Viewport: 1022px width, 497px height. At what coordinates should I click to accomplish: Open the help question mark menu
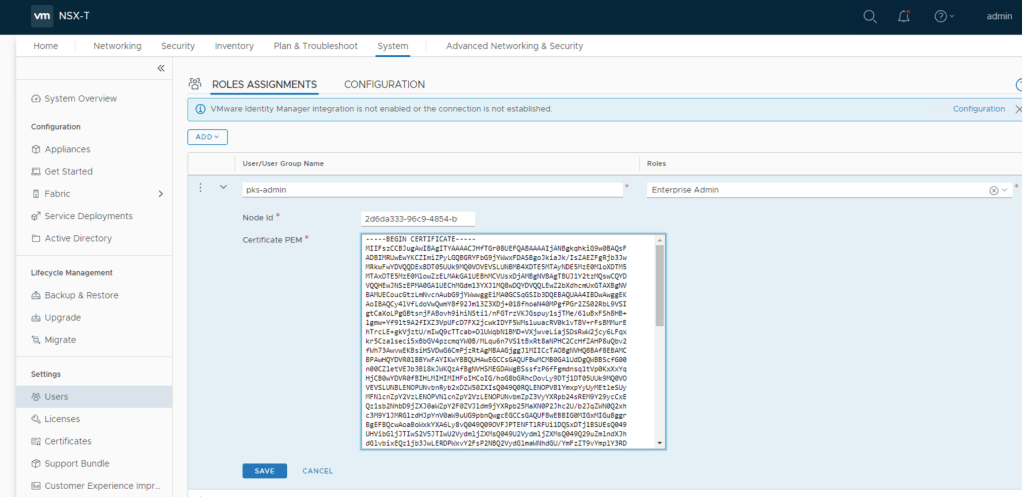[940, 16]
